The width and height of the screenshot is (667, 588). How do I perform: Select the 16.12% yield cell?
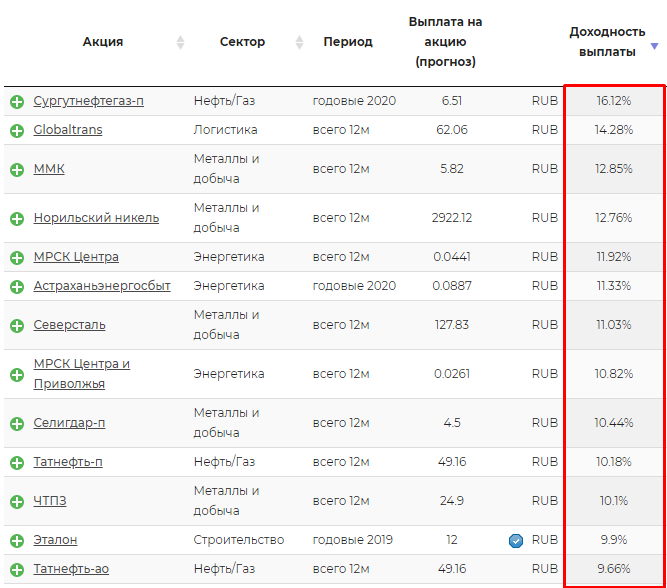tap(614, 101)
